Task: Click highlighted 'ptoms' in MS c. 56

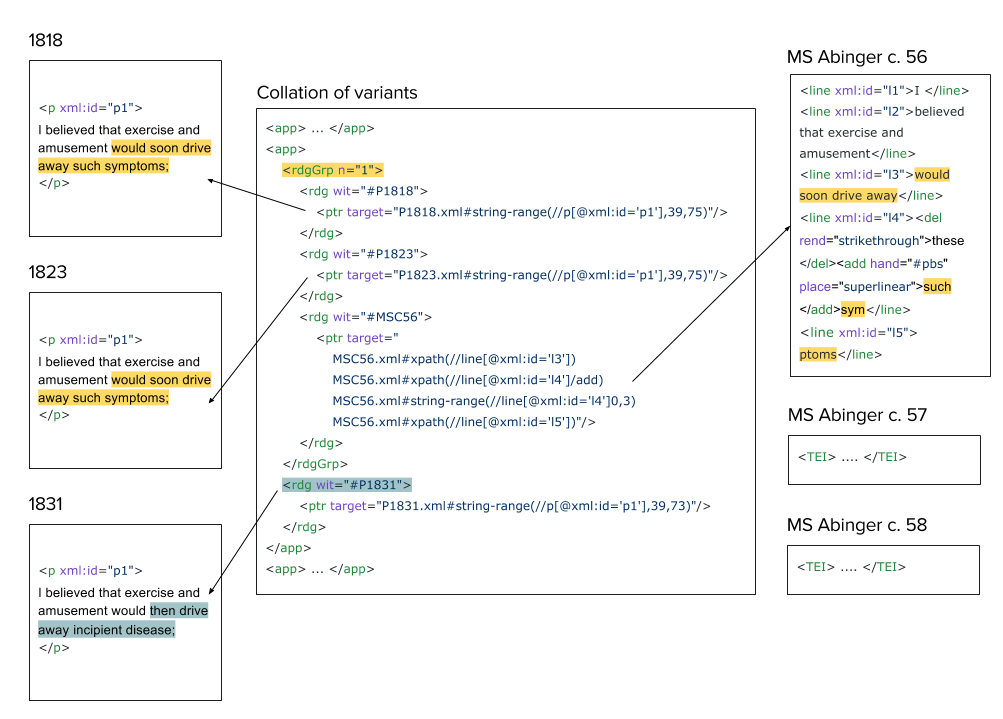Action: coord(818,354)
